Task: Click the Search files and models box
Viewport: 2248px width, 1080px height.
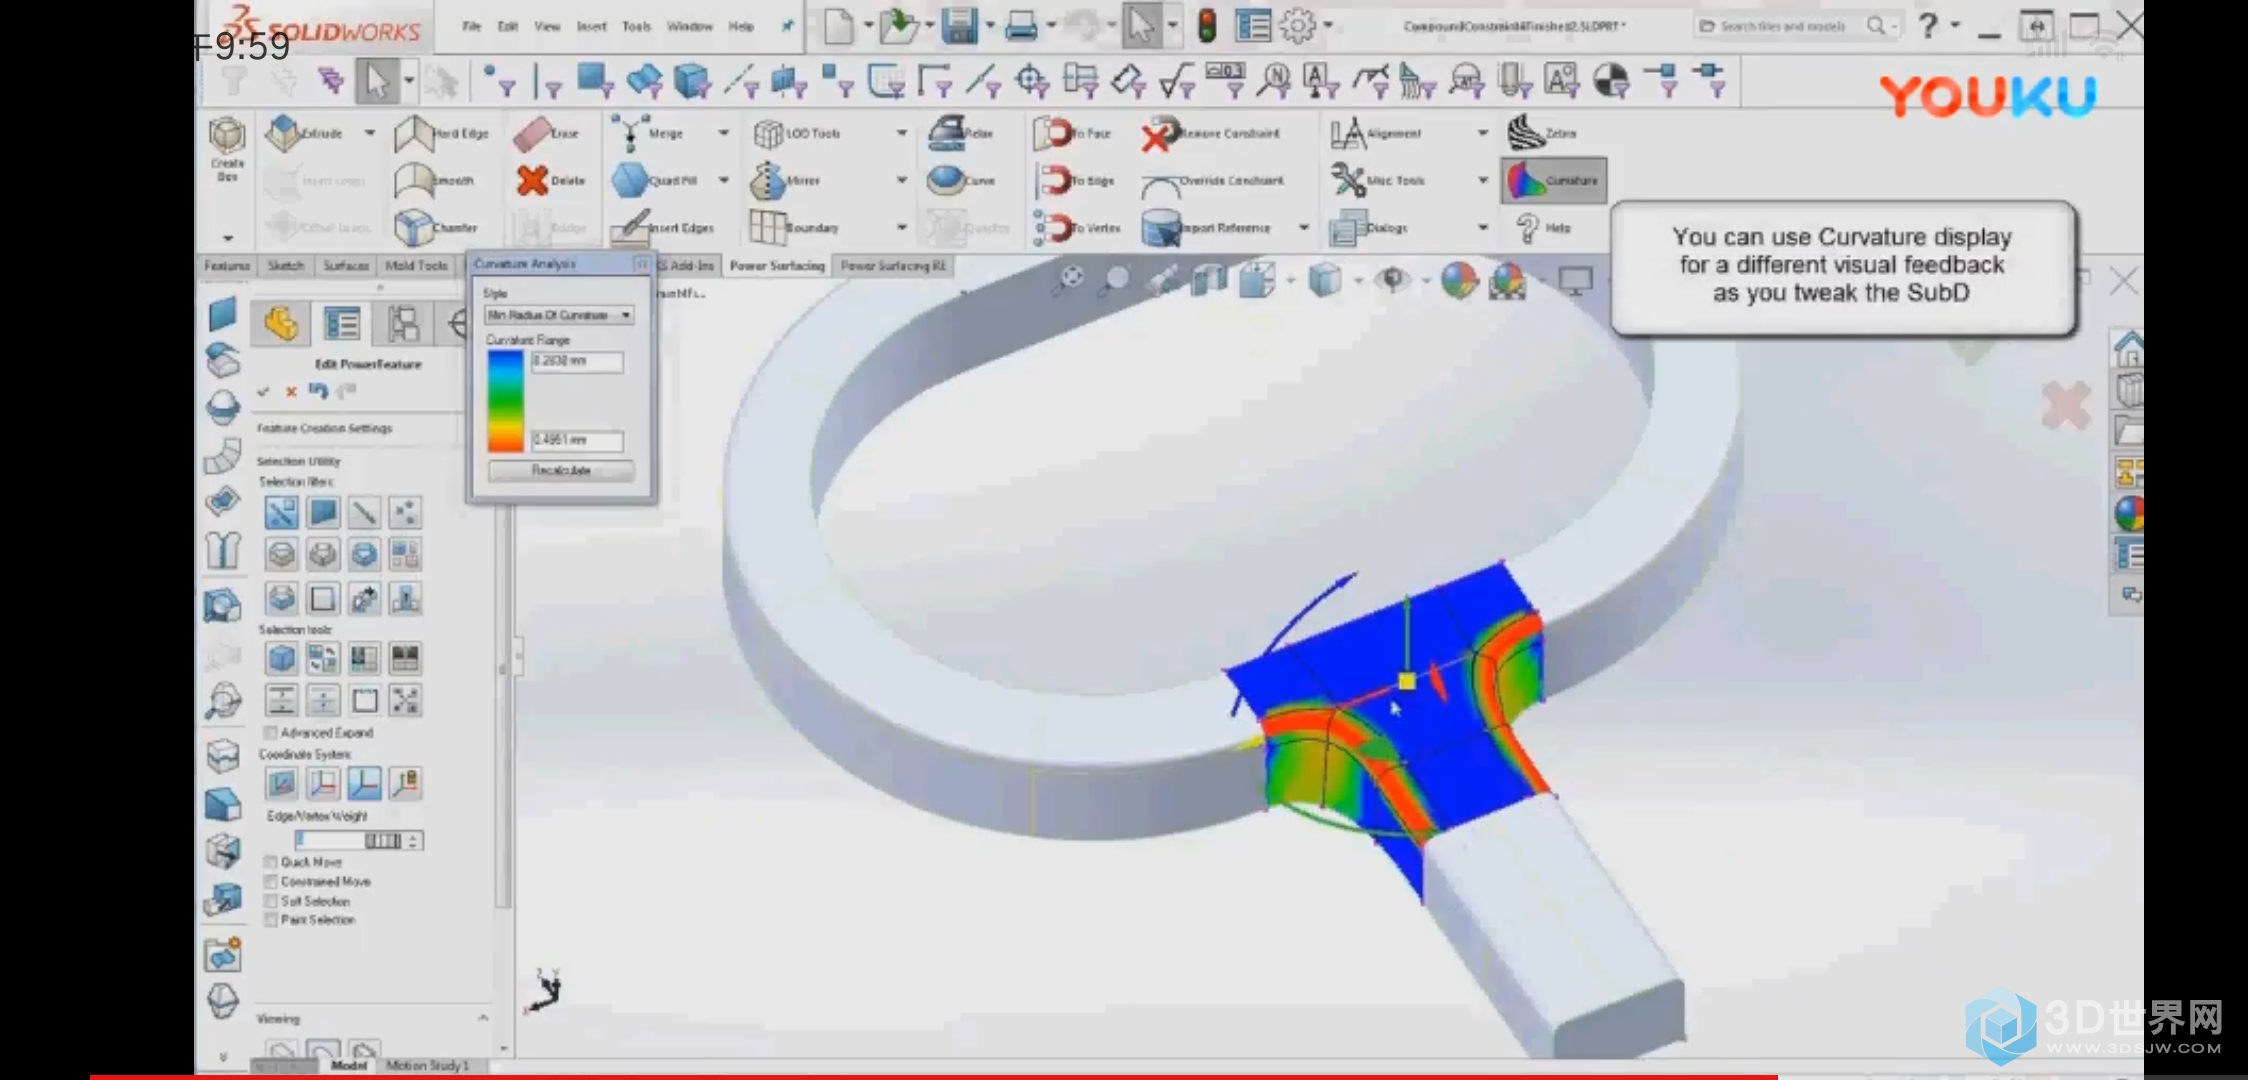Action: tap(1783, 26)
